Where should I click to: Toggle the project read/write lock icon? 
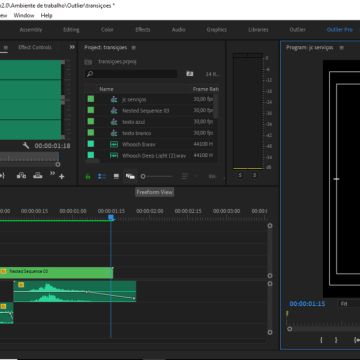(88, 177)
